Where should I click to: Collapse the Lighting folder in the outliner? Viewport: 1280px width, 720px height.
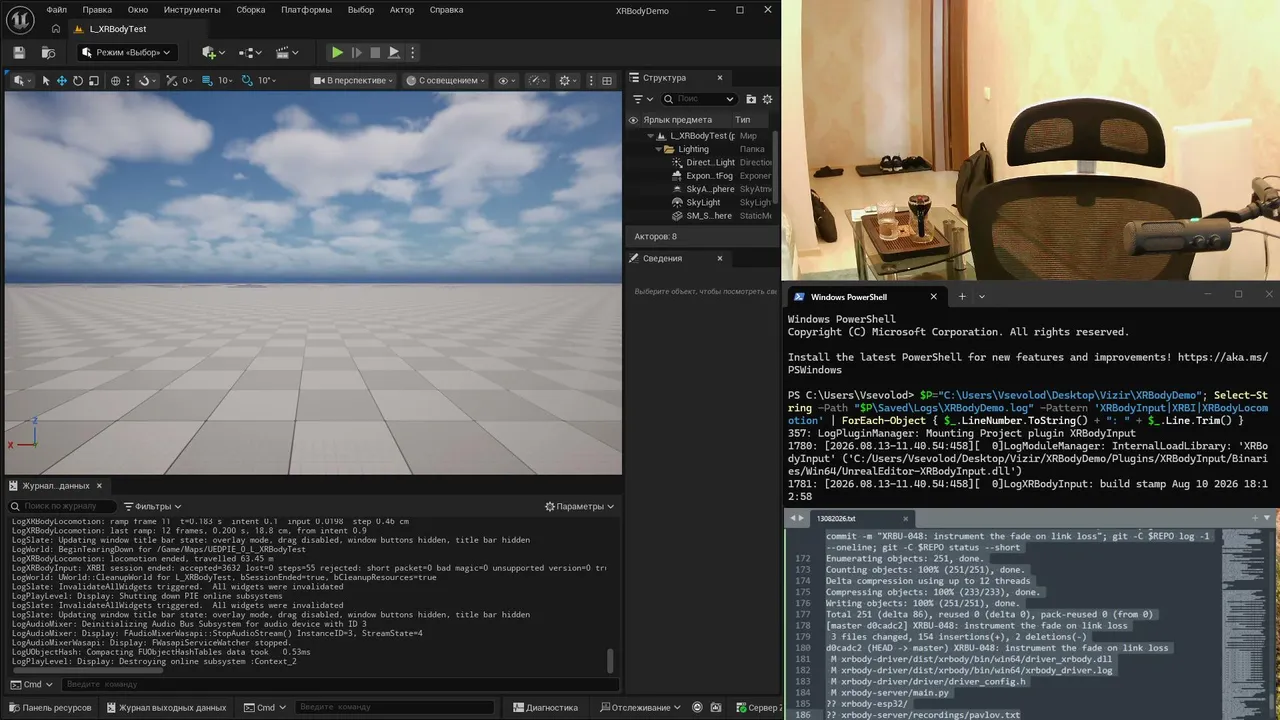659,149
